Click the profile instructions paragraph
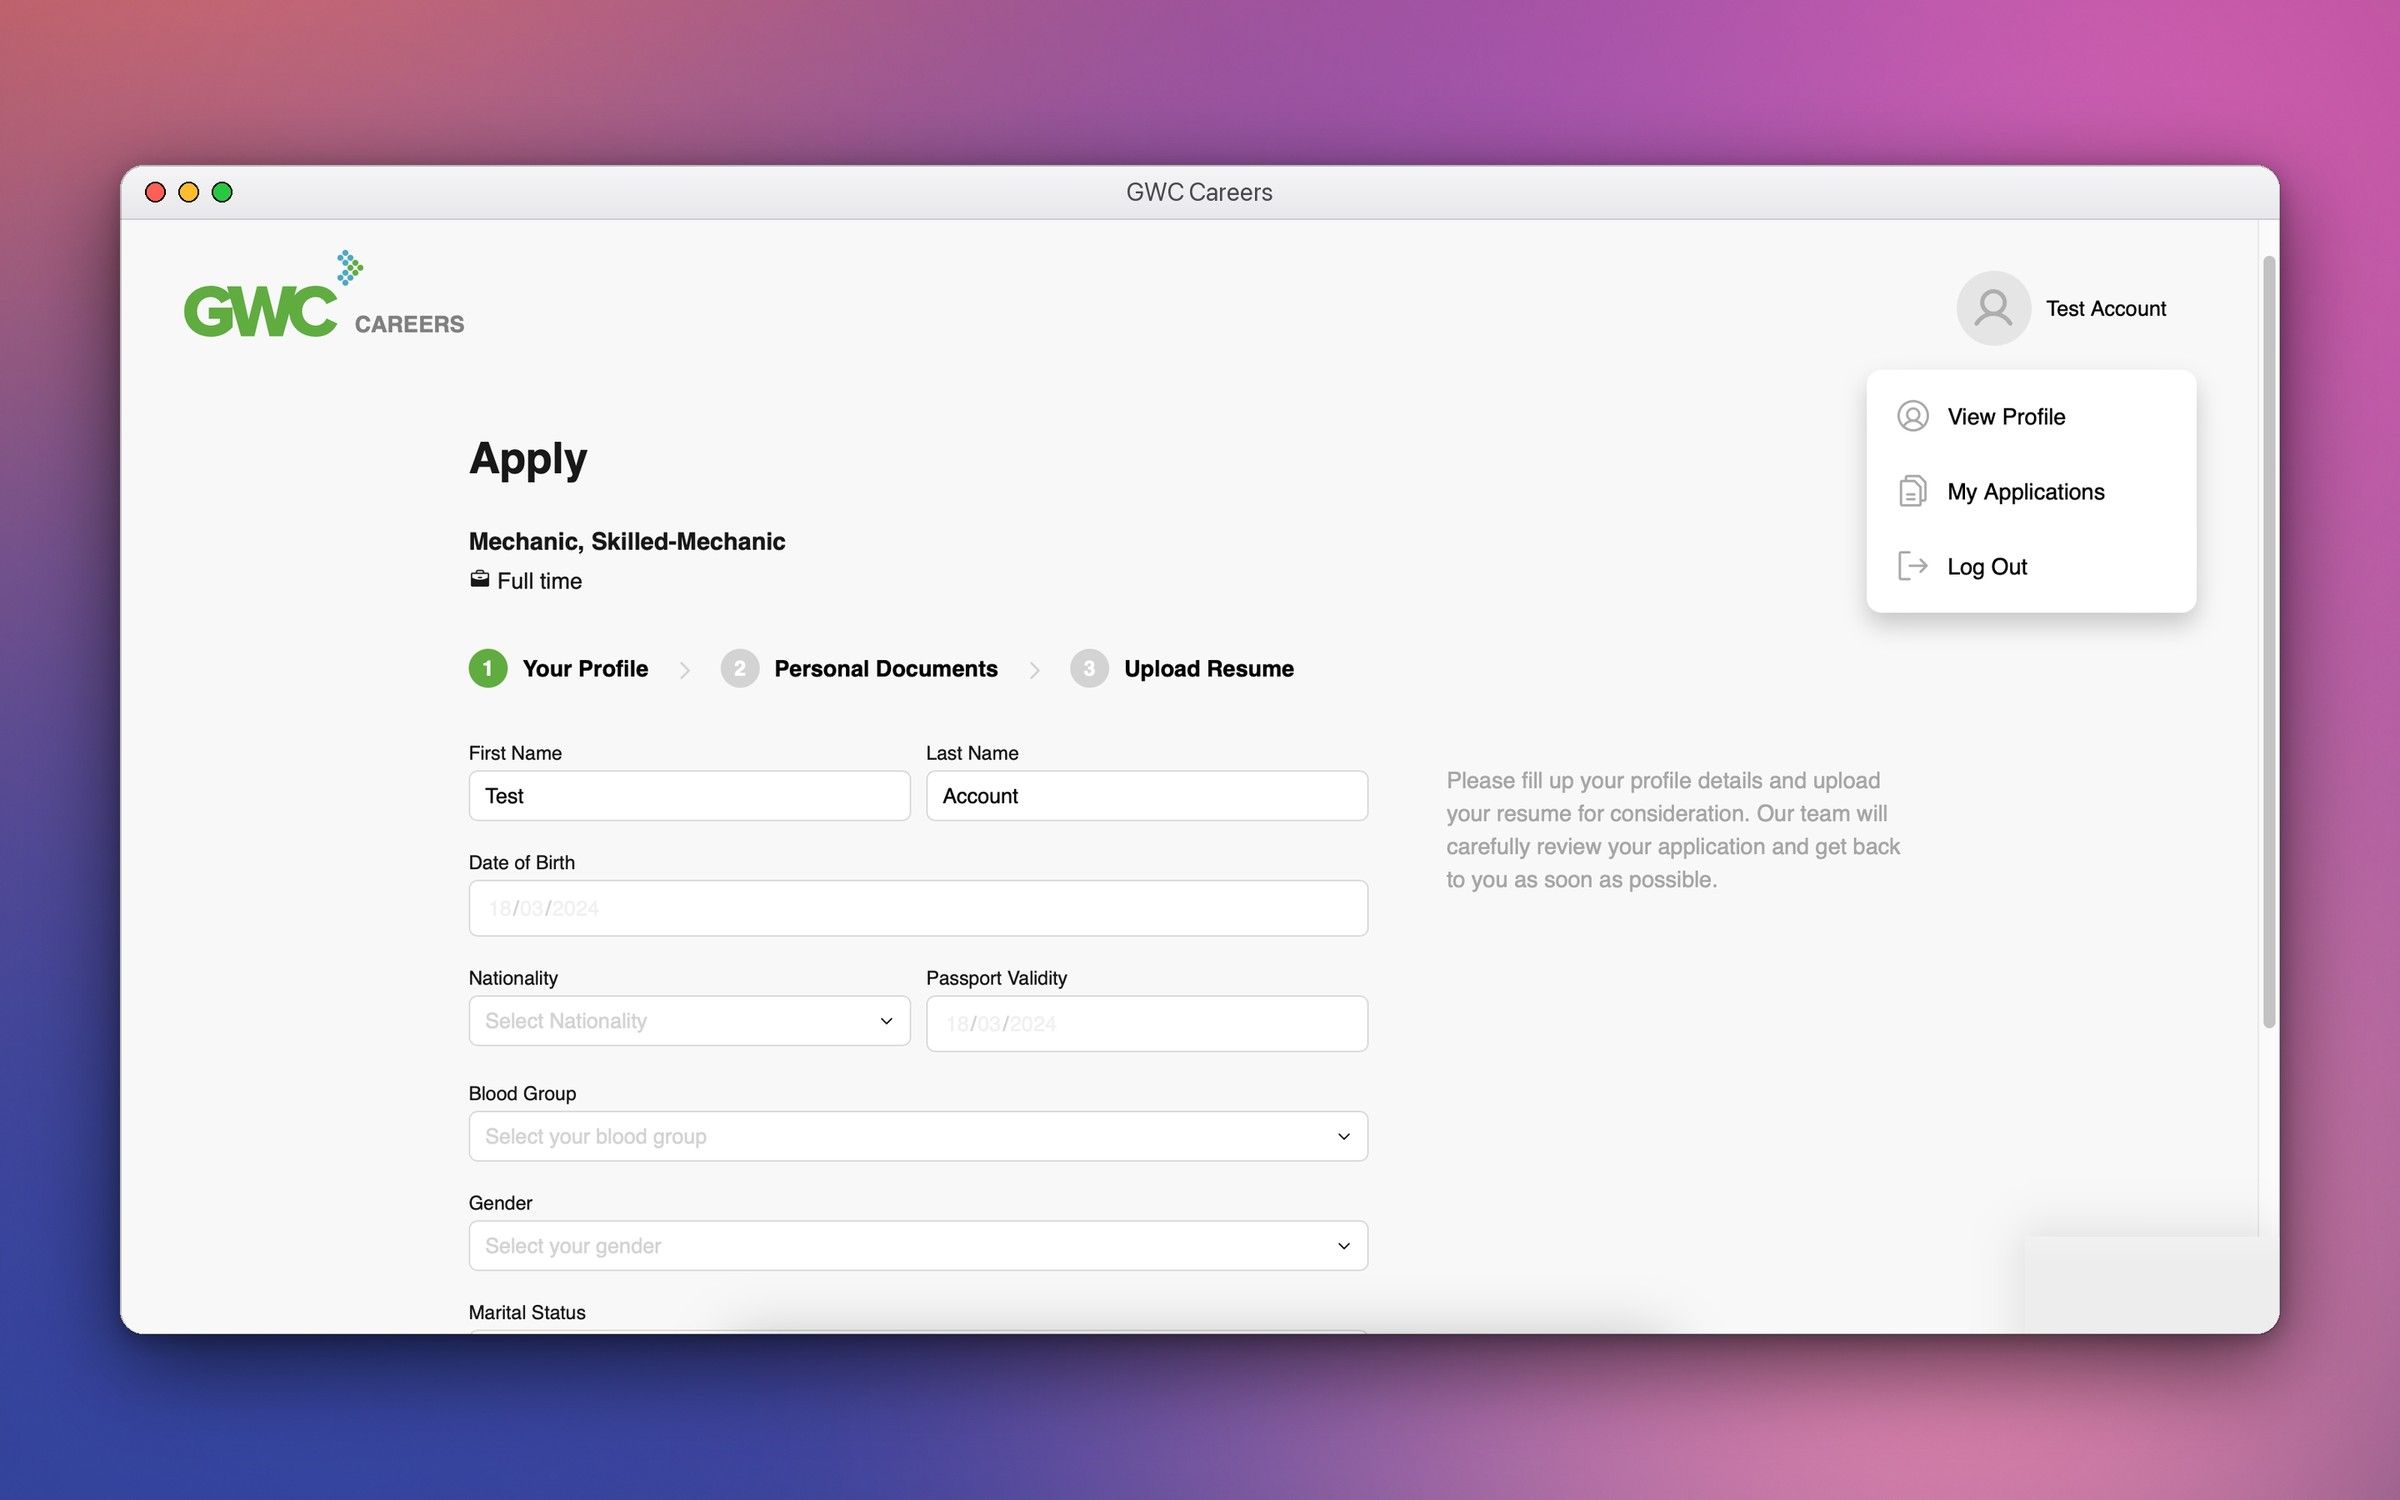Screen dimensions: 2400x1500 (1673, 830)
